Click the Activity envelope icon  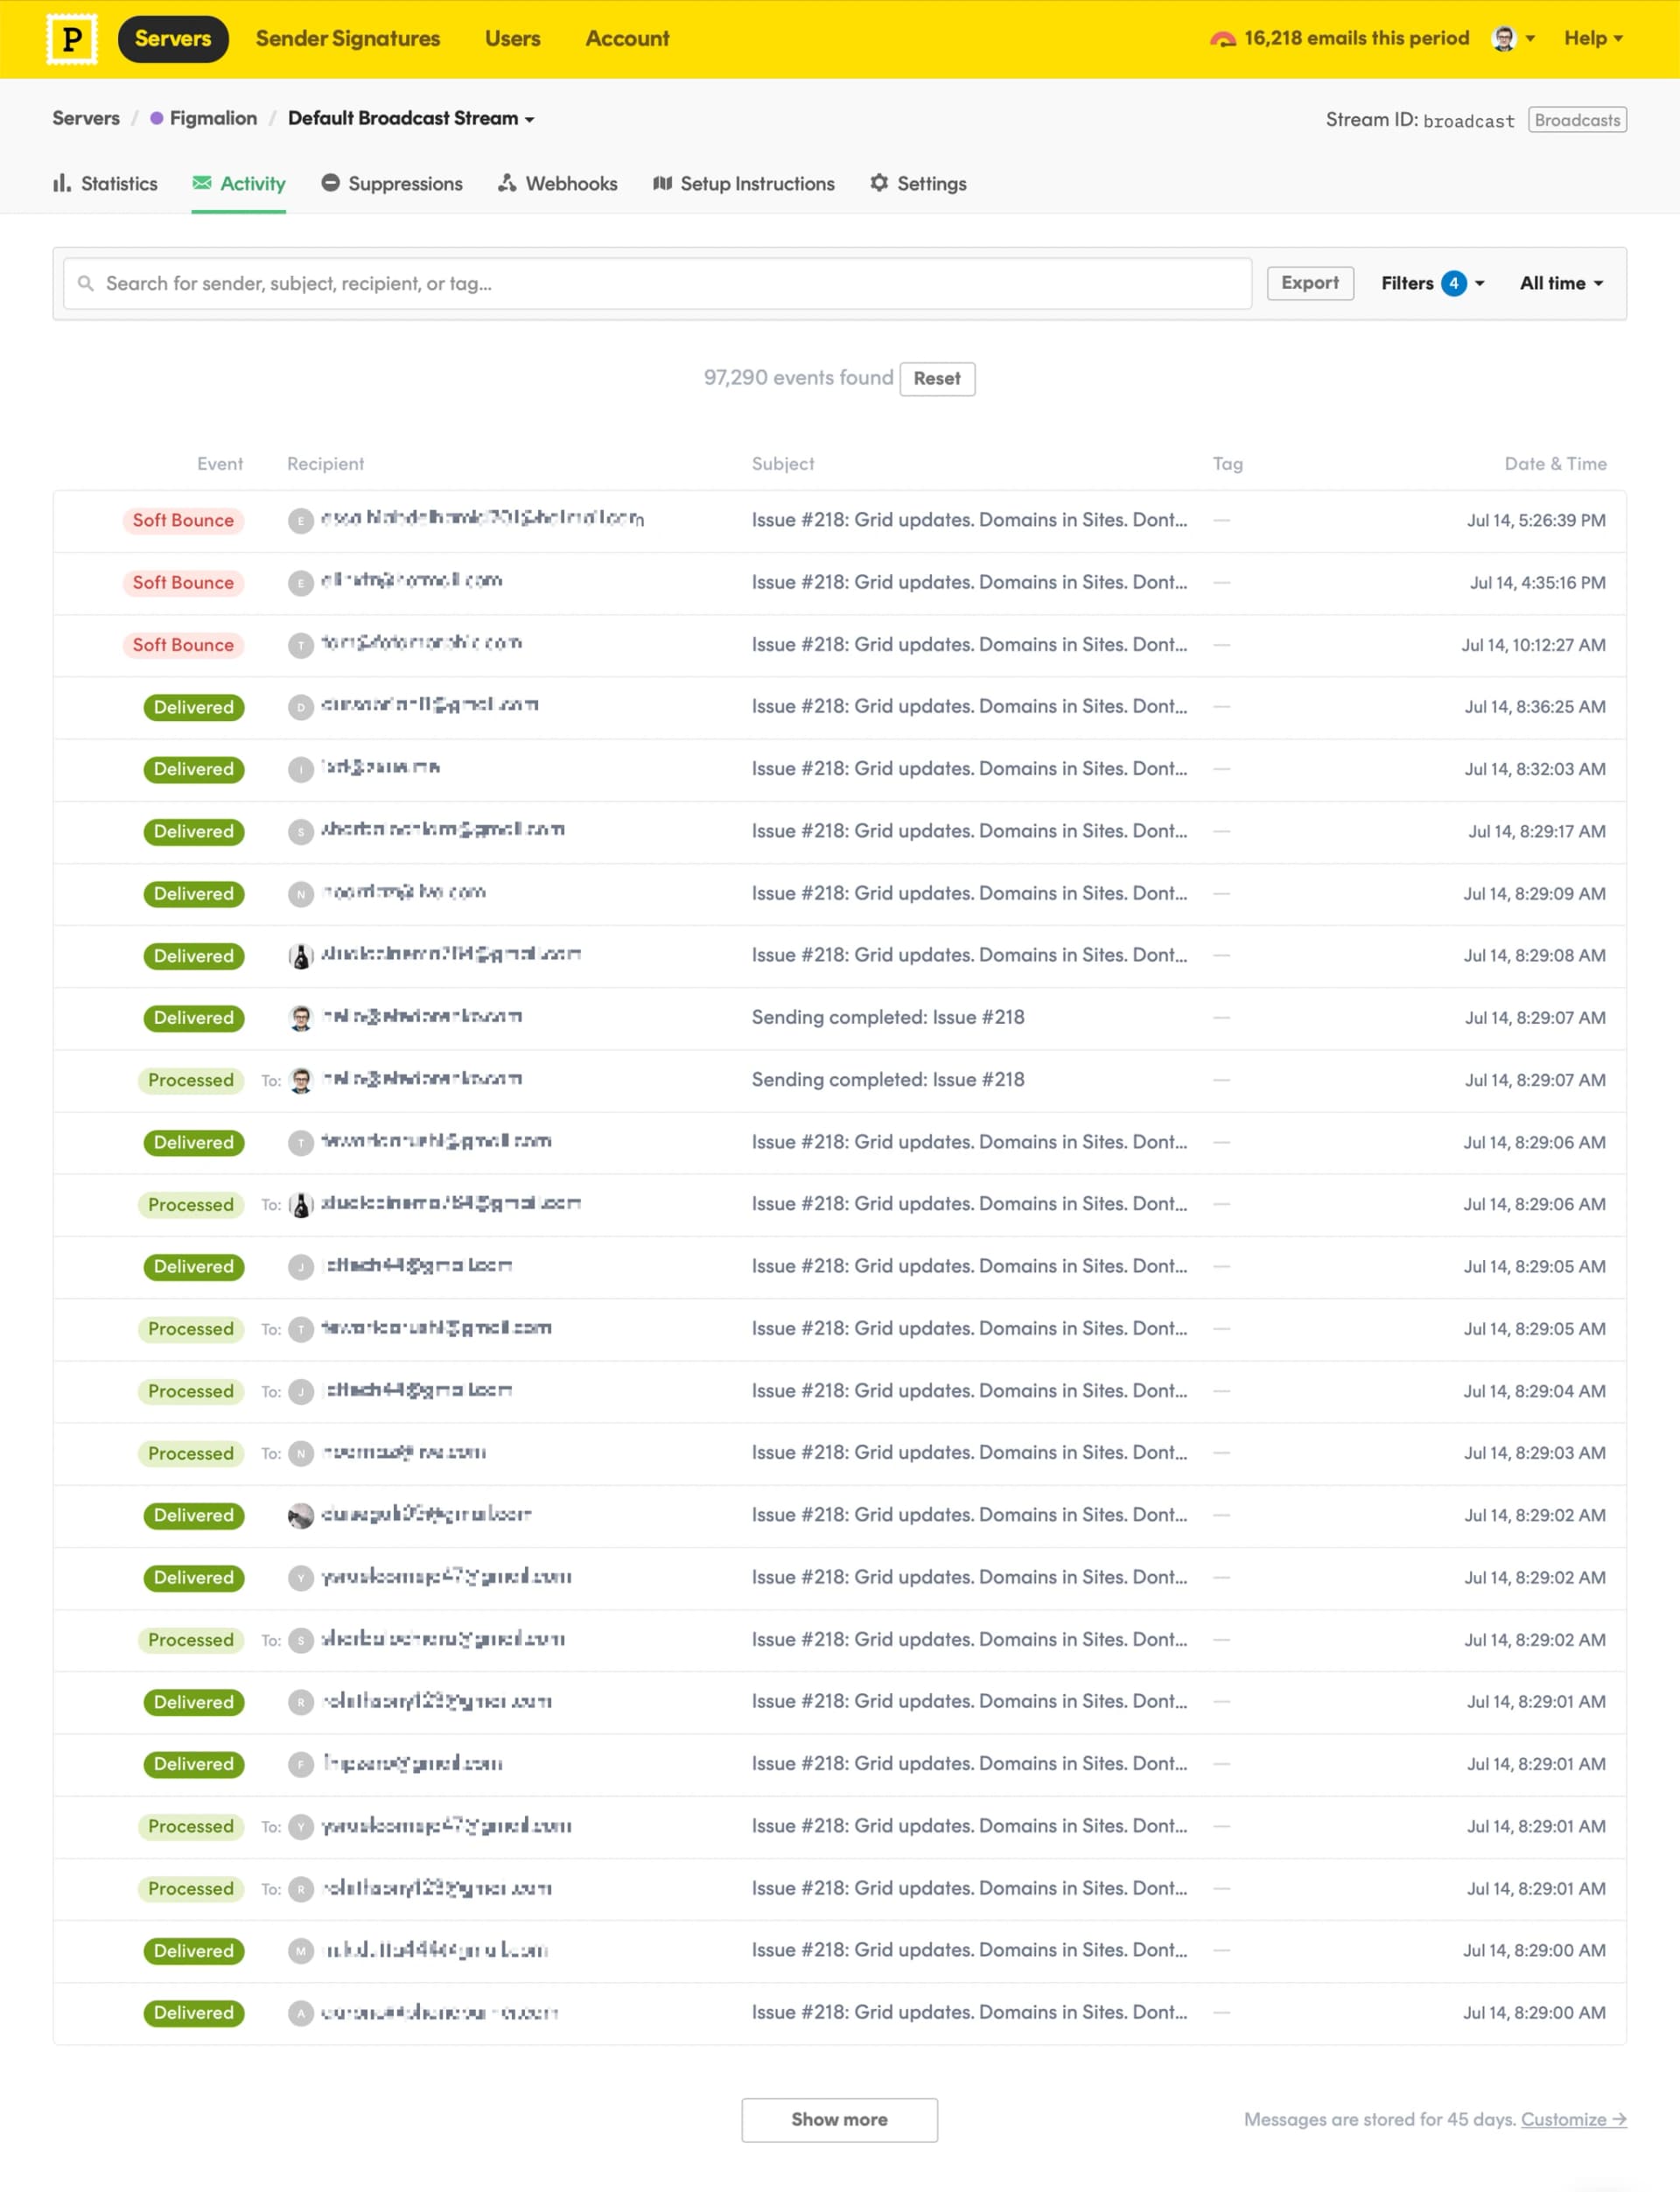pyautogui.click(x=202, y=183)
